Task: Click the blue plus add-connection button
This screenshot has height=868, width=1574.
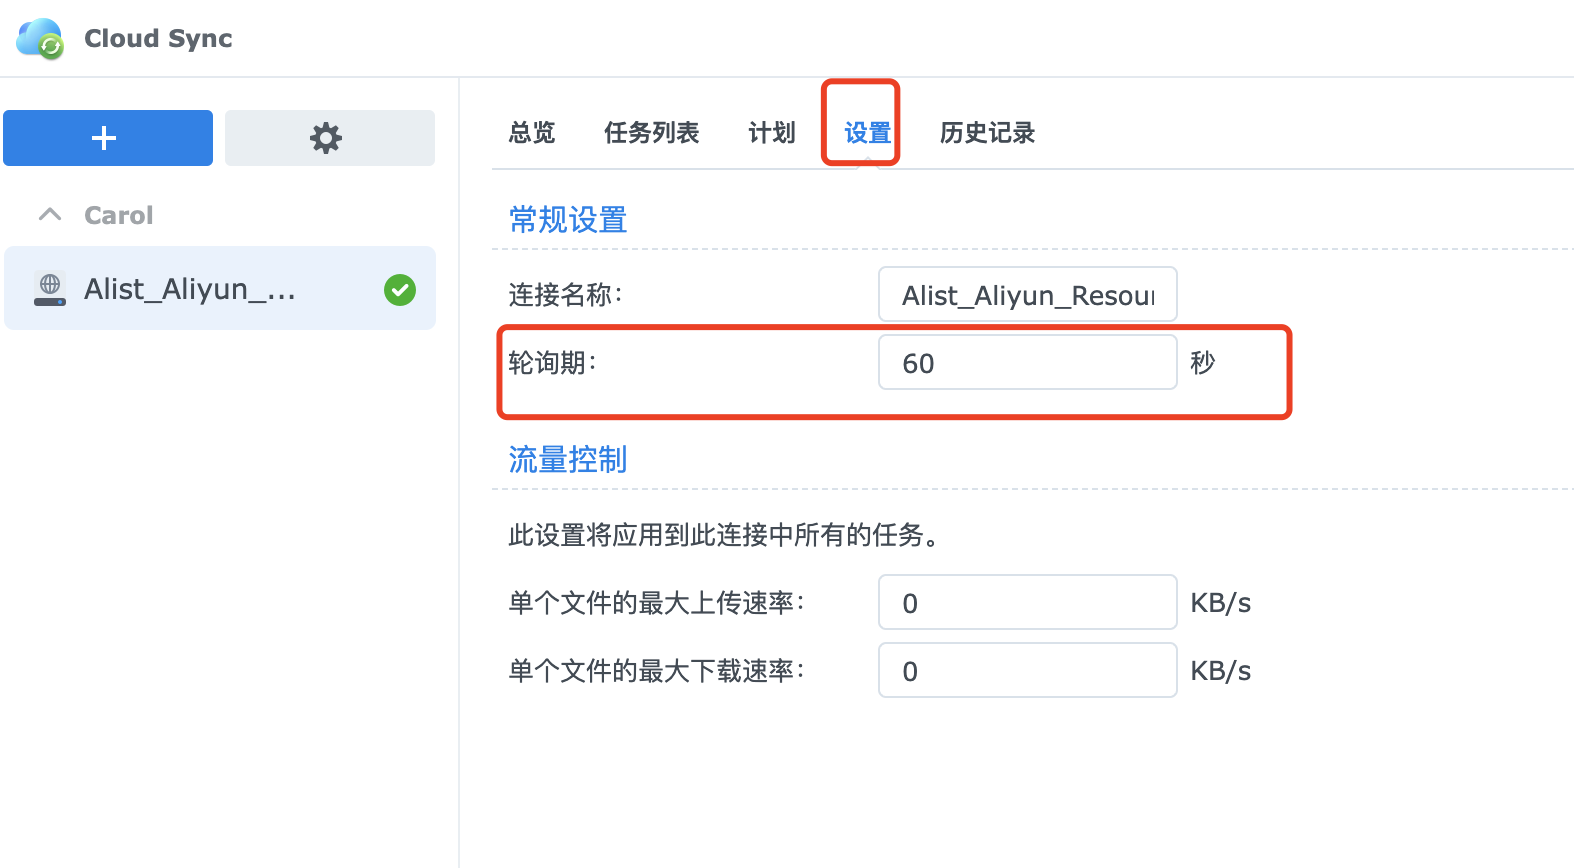Action: [x=108, y=138]
